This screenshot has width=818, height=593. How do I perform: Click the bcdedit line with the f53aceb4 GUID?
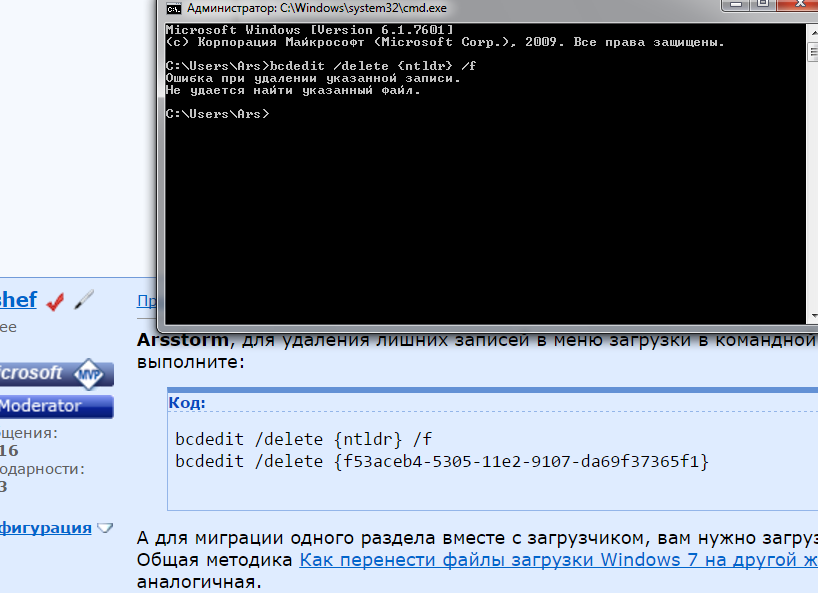[x=441, y=461]
